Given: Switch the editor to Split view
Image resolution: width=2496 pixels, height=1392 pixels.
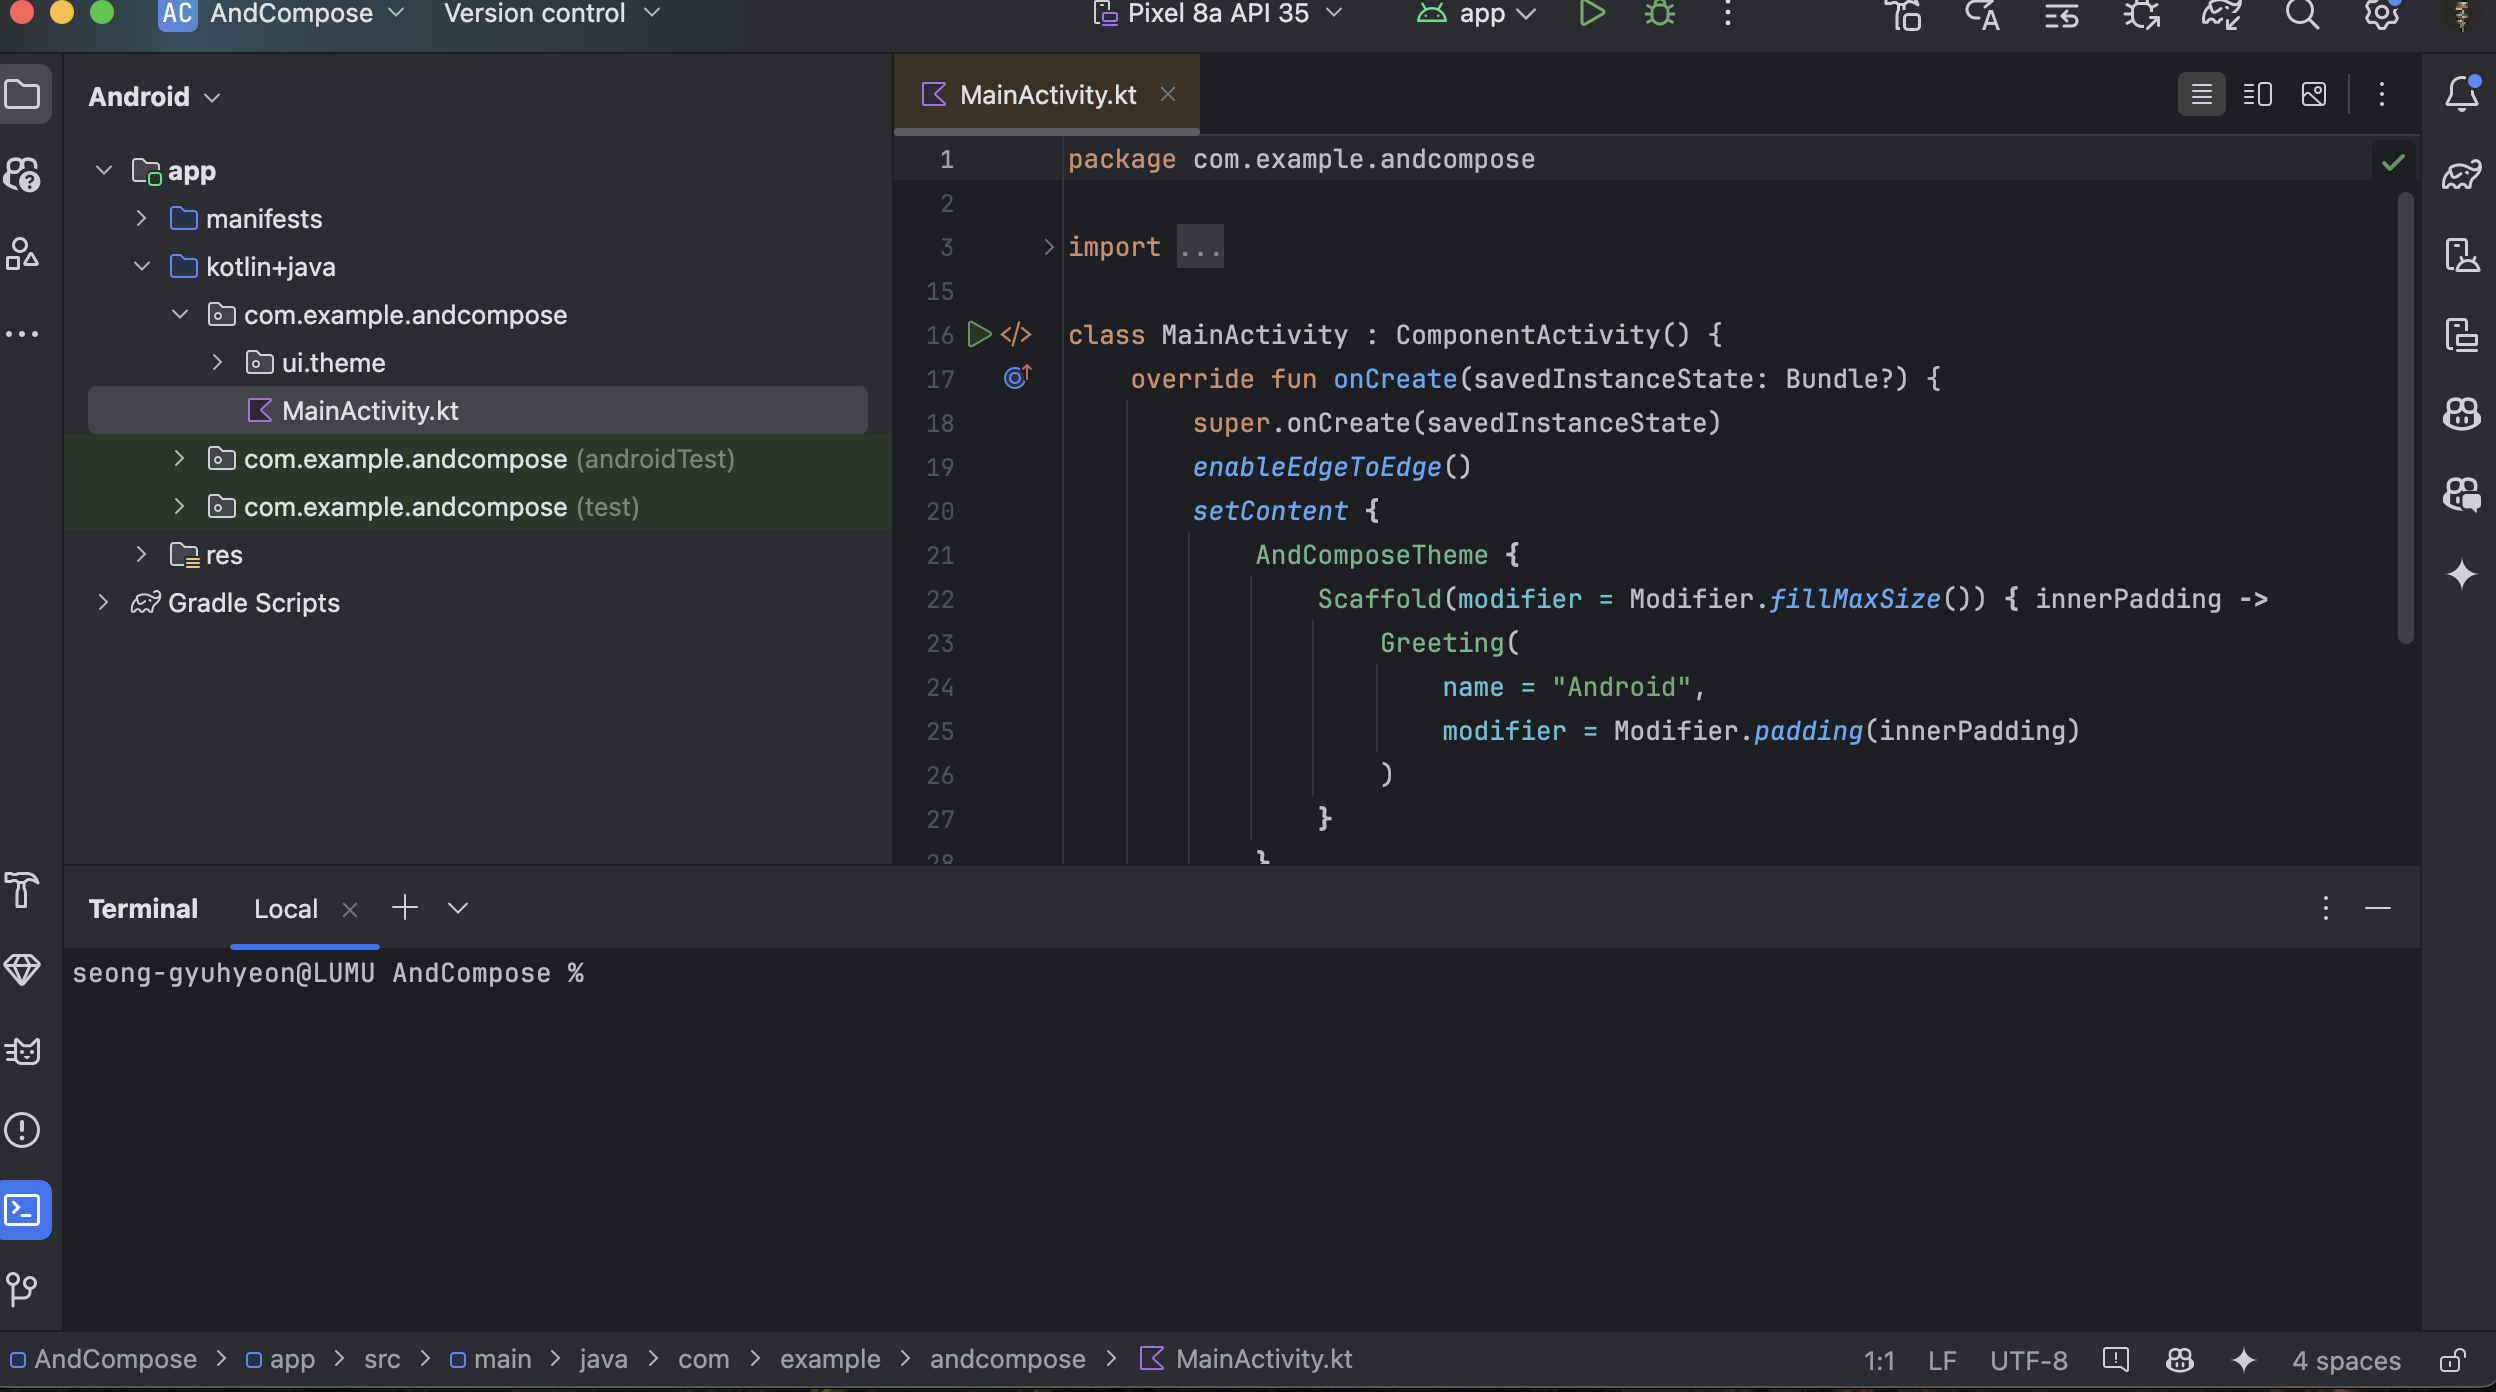Looking at the screenshot, I should click(x=2257, y=94).
